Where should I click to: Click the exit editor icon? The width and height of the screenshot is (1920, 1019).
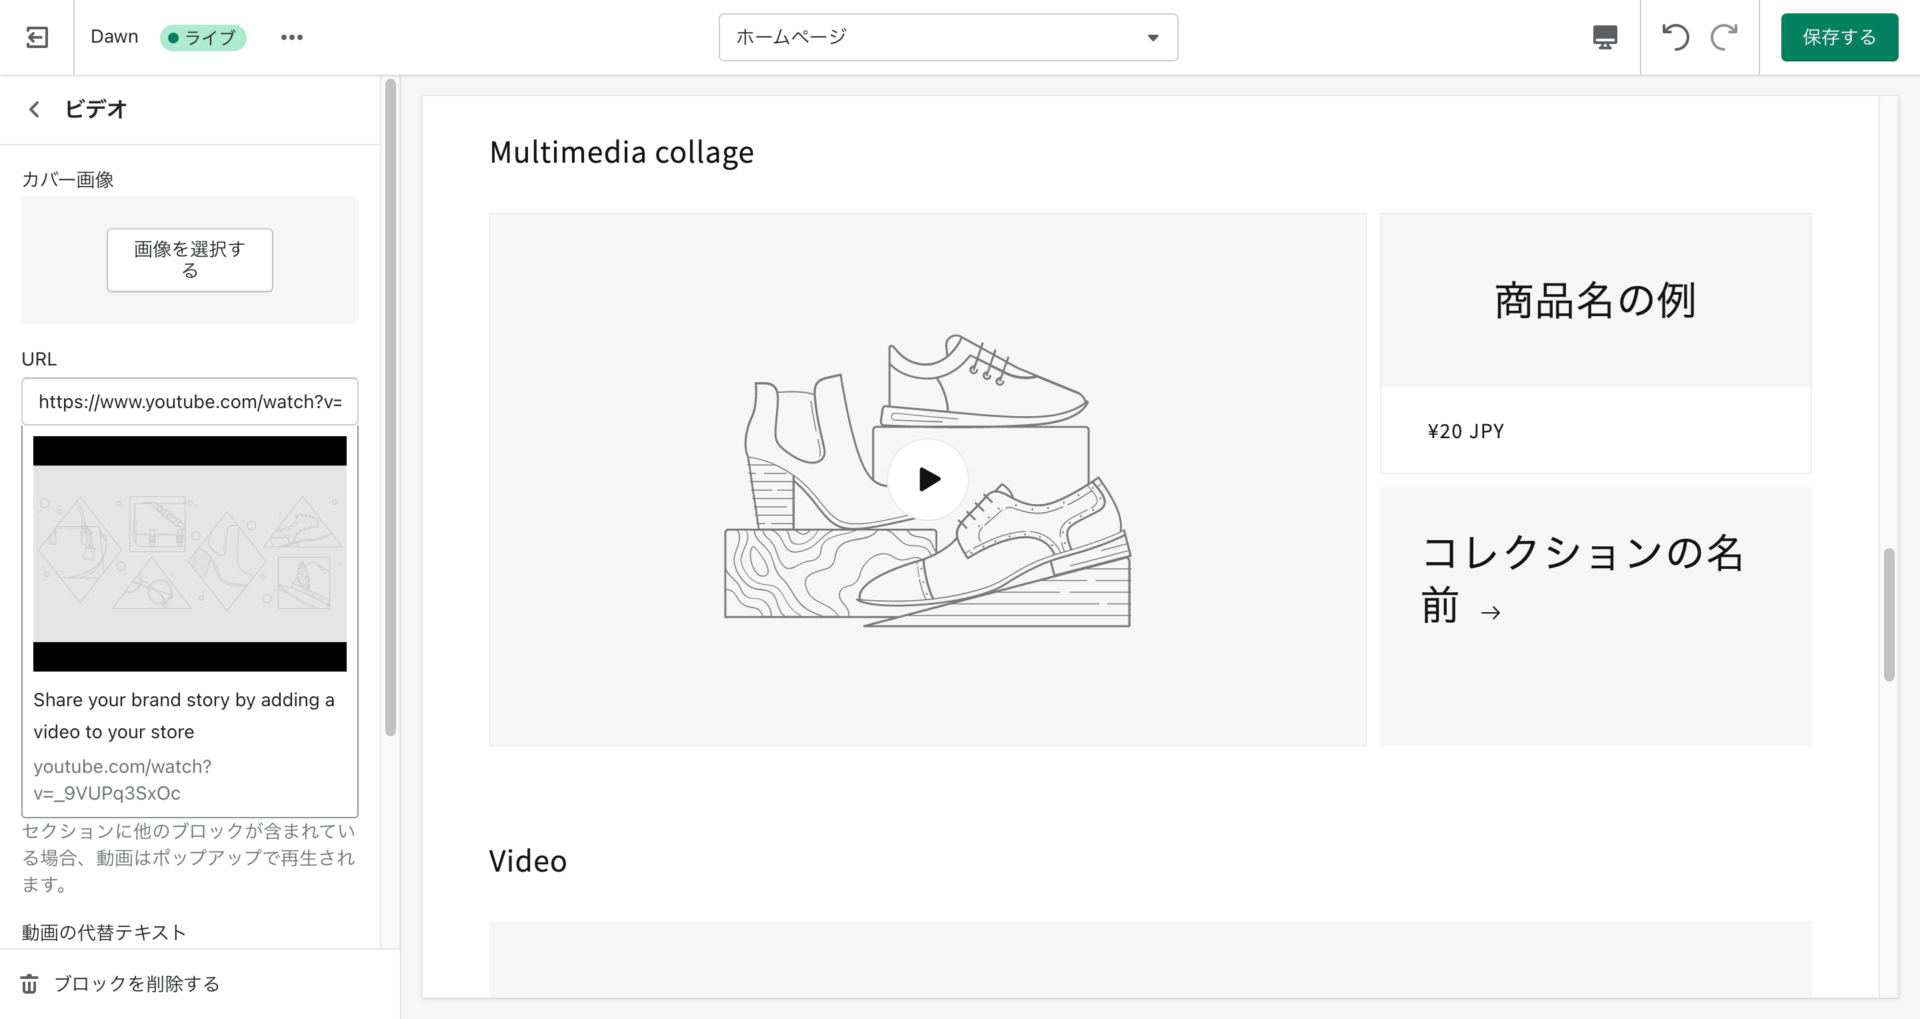point(37,37)
